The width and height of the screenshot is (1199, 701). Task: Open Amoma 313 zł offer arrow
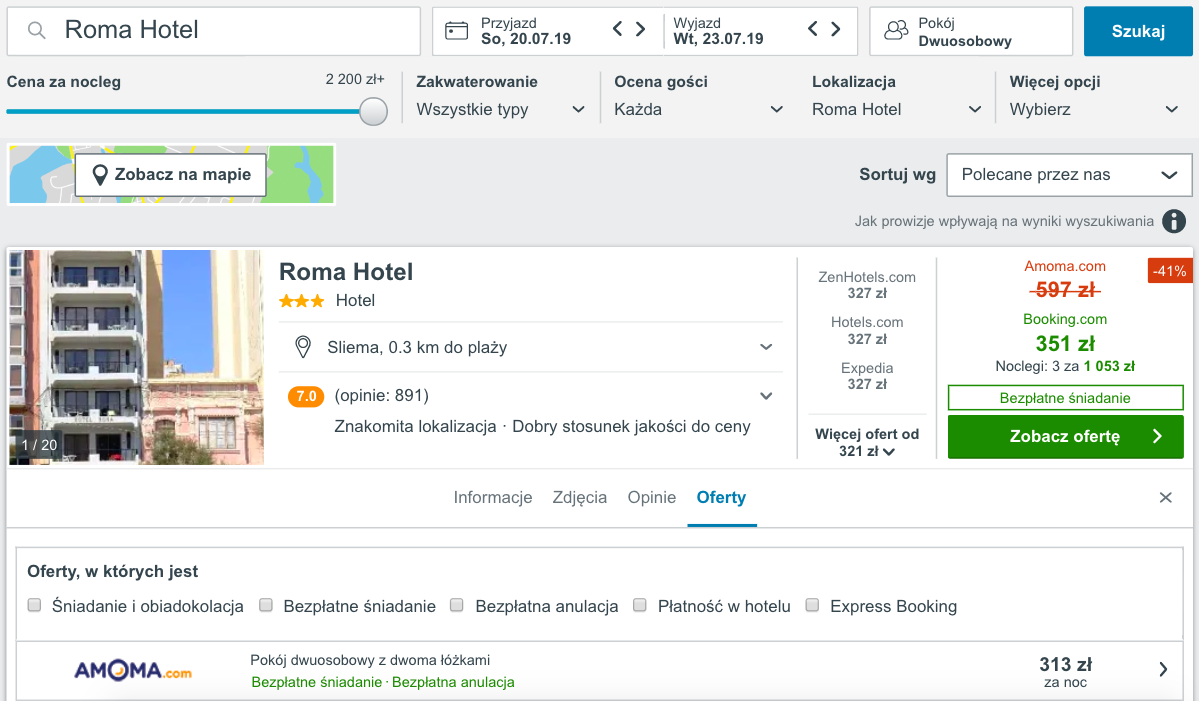tap(1163, 670)
